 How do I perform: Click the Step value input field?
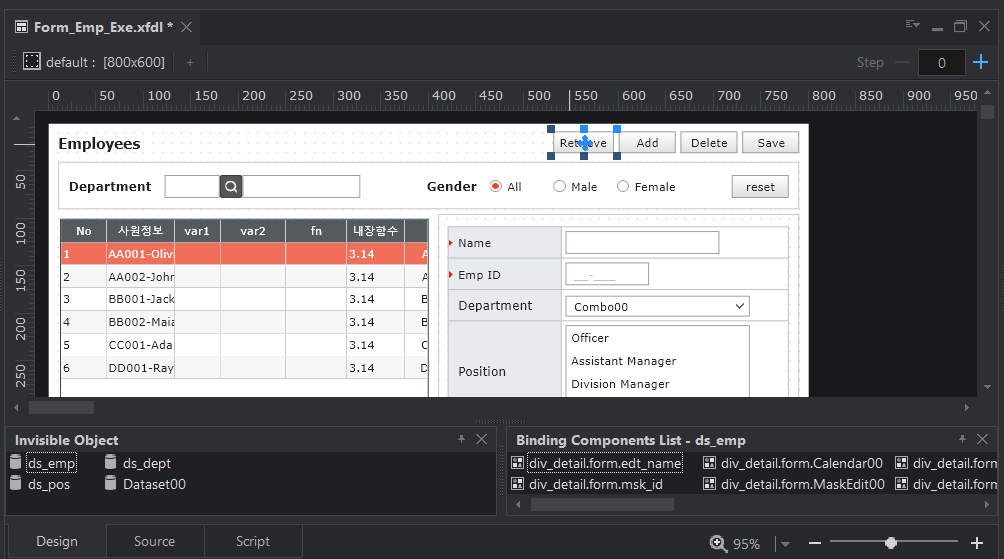tap(941, 63)
